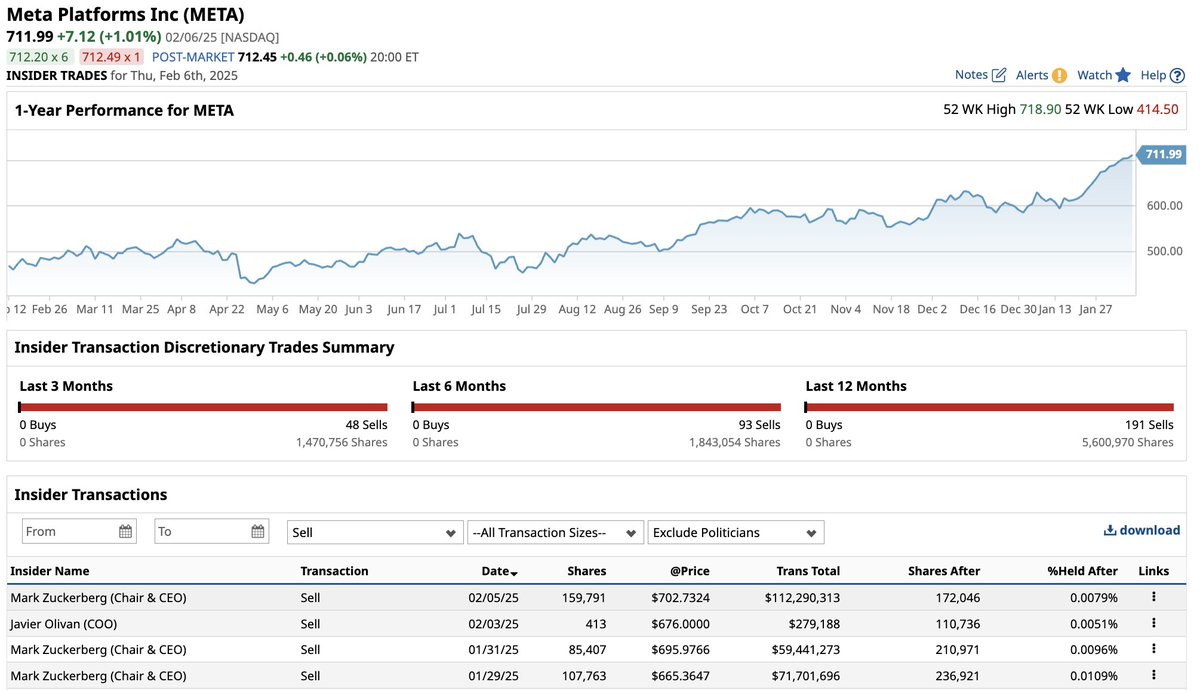Screen dimensions: 1200x691
Task: Click the 236,921 shares after cell
Action: click(957, 675)
